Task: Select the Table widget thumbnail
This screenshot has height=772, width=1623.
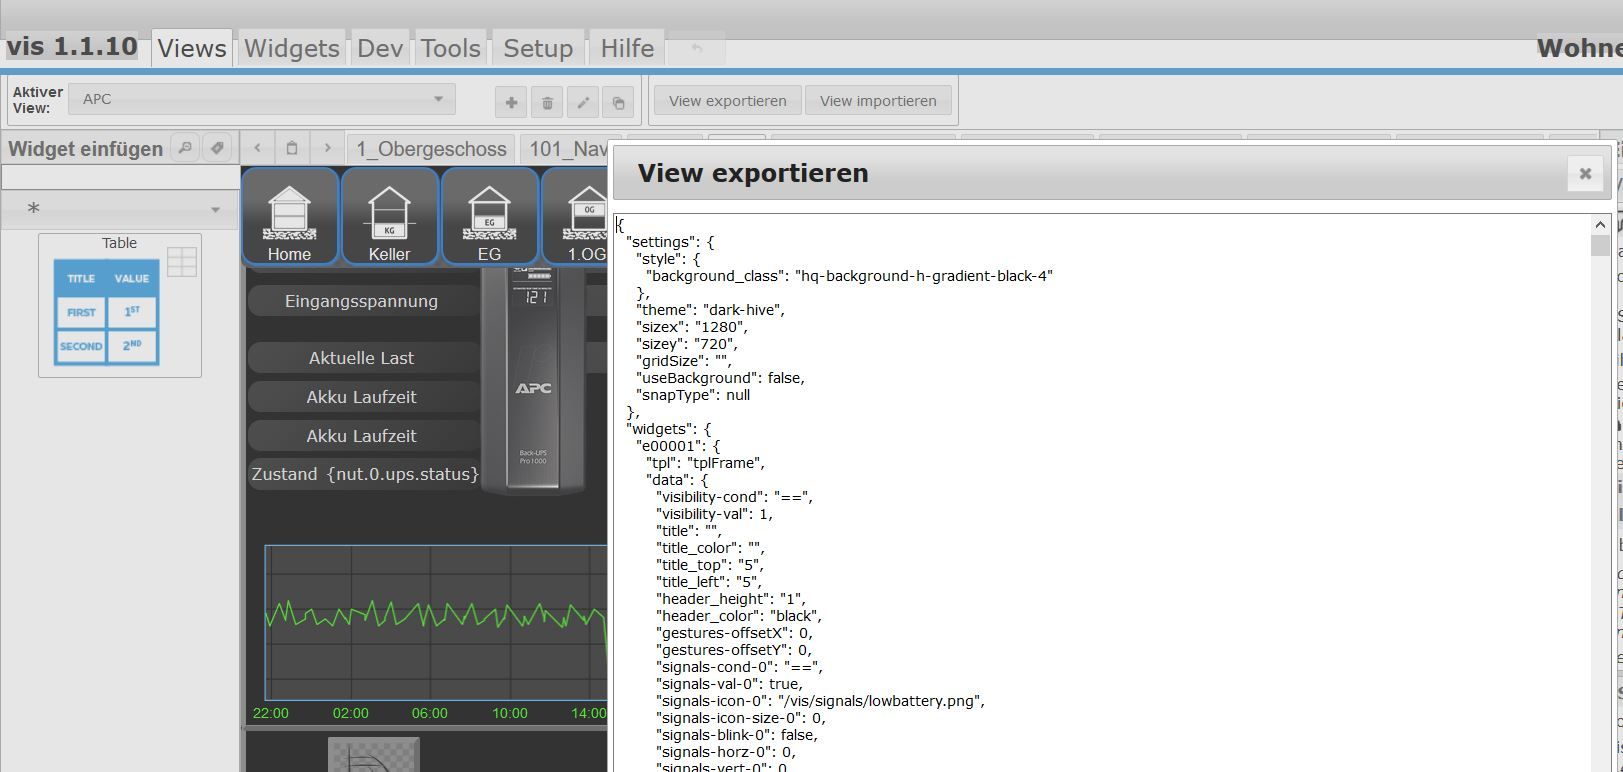Action: tap(120, 305)
